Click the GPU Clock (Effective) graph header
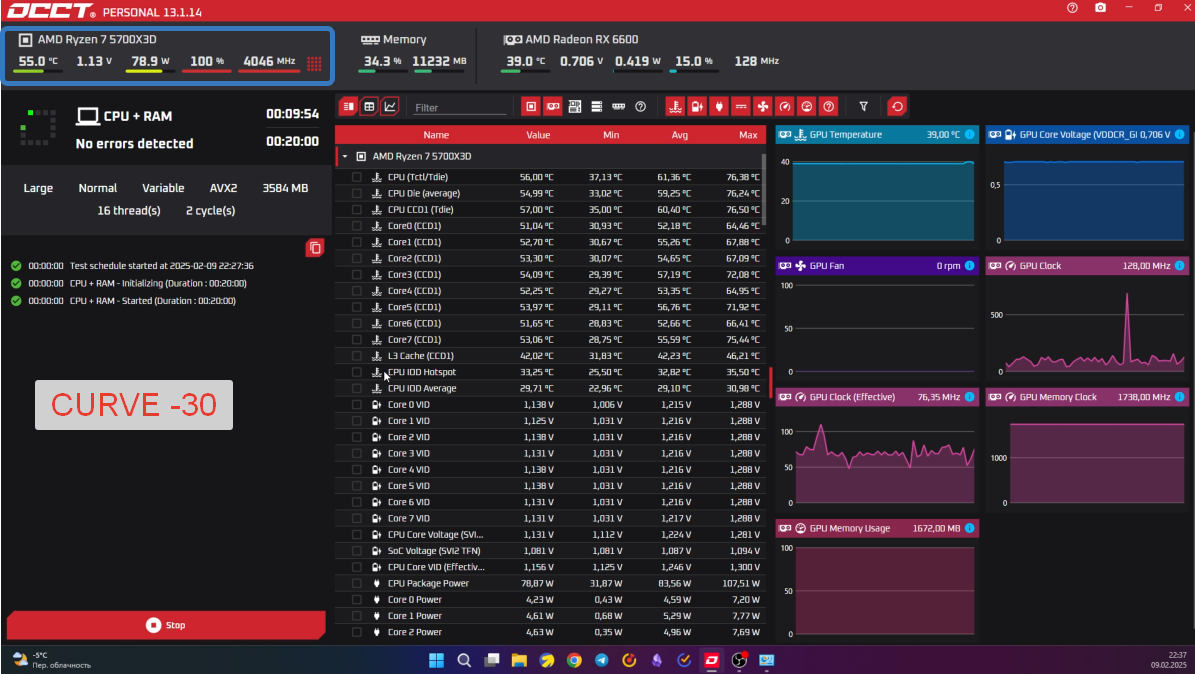Screen dimensions: 1195x674 pyautogui.click(x=877, y=396)
